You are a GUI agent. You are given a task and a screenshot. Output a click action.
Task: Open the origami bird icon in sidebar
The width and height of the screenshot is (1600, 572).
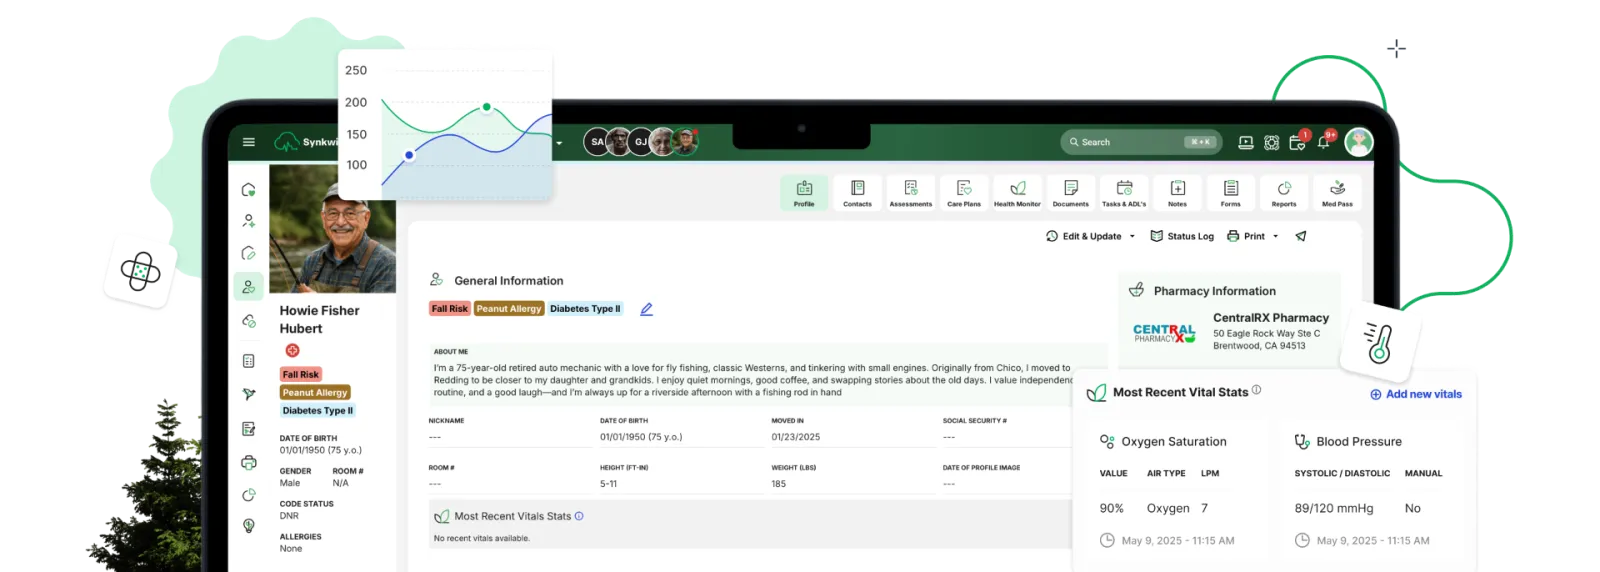coord(249,394)
